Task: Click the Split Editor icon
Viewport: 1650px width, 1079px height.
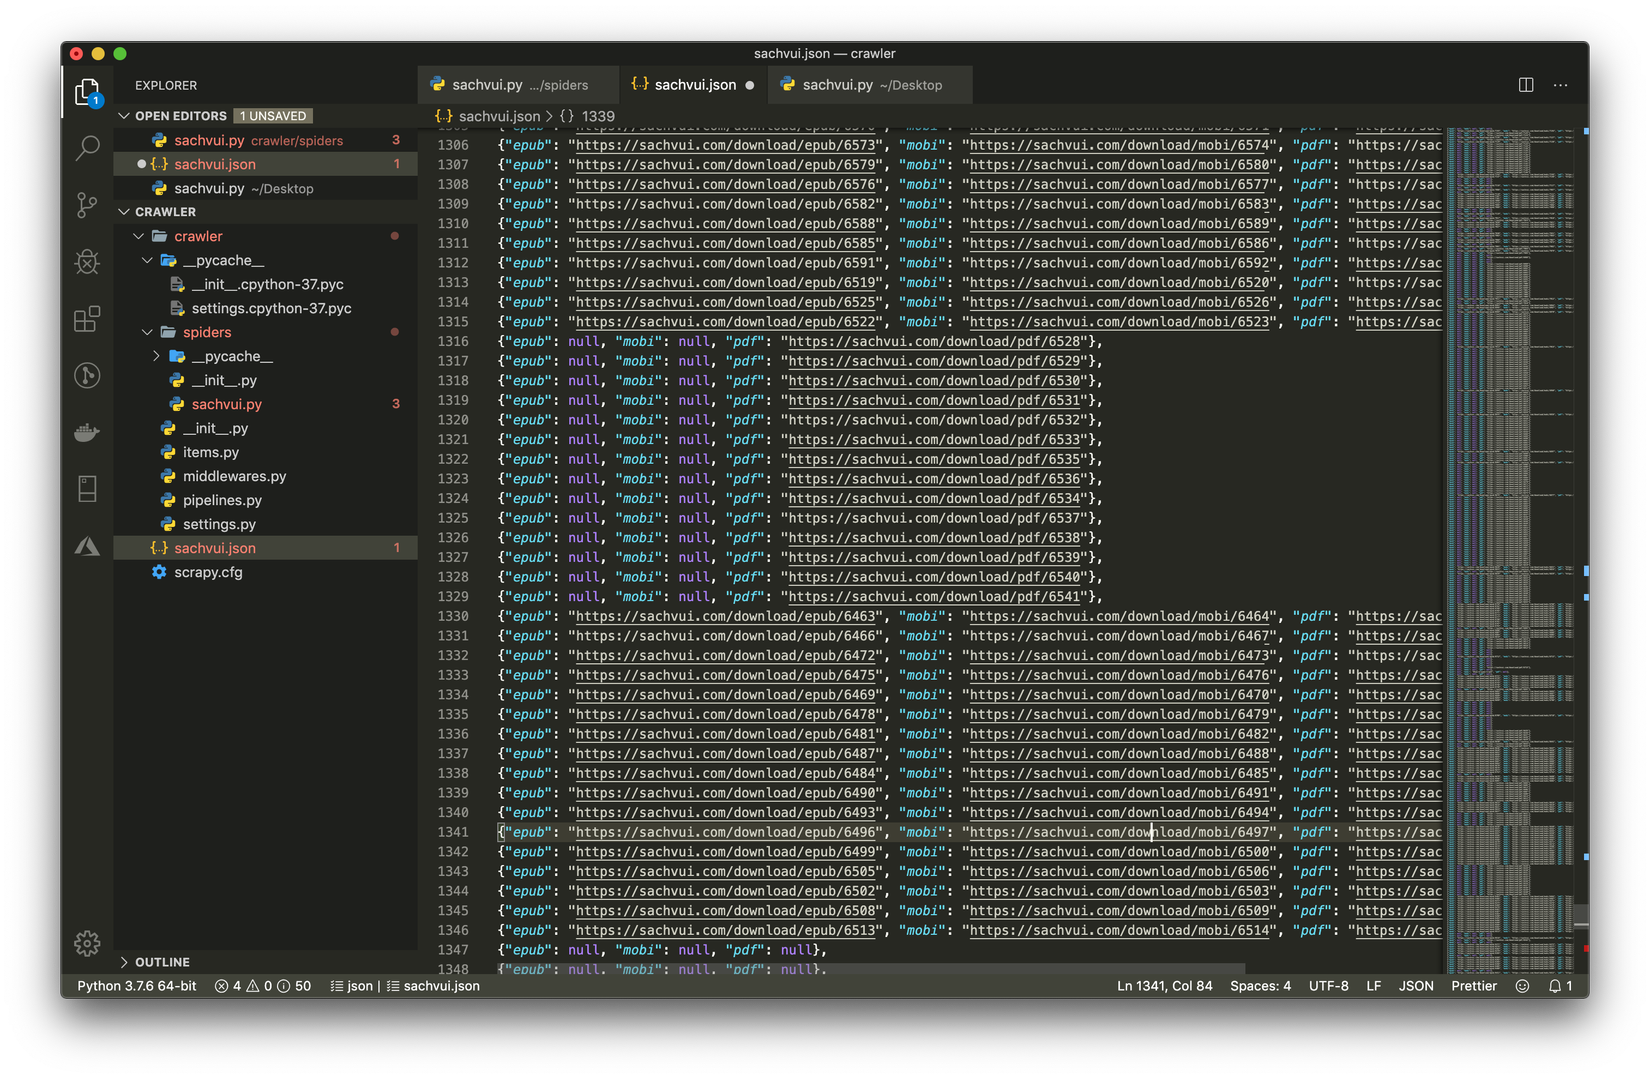Action: 1526,85
